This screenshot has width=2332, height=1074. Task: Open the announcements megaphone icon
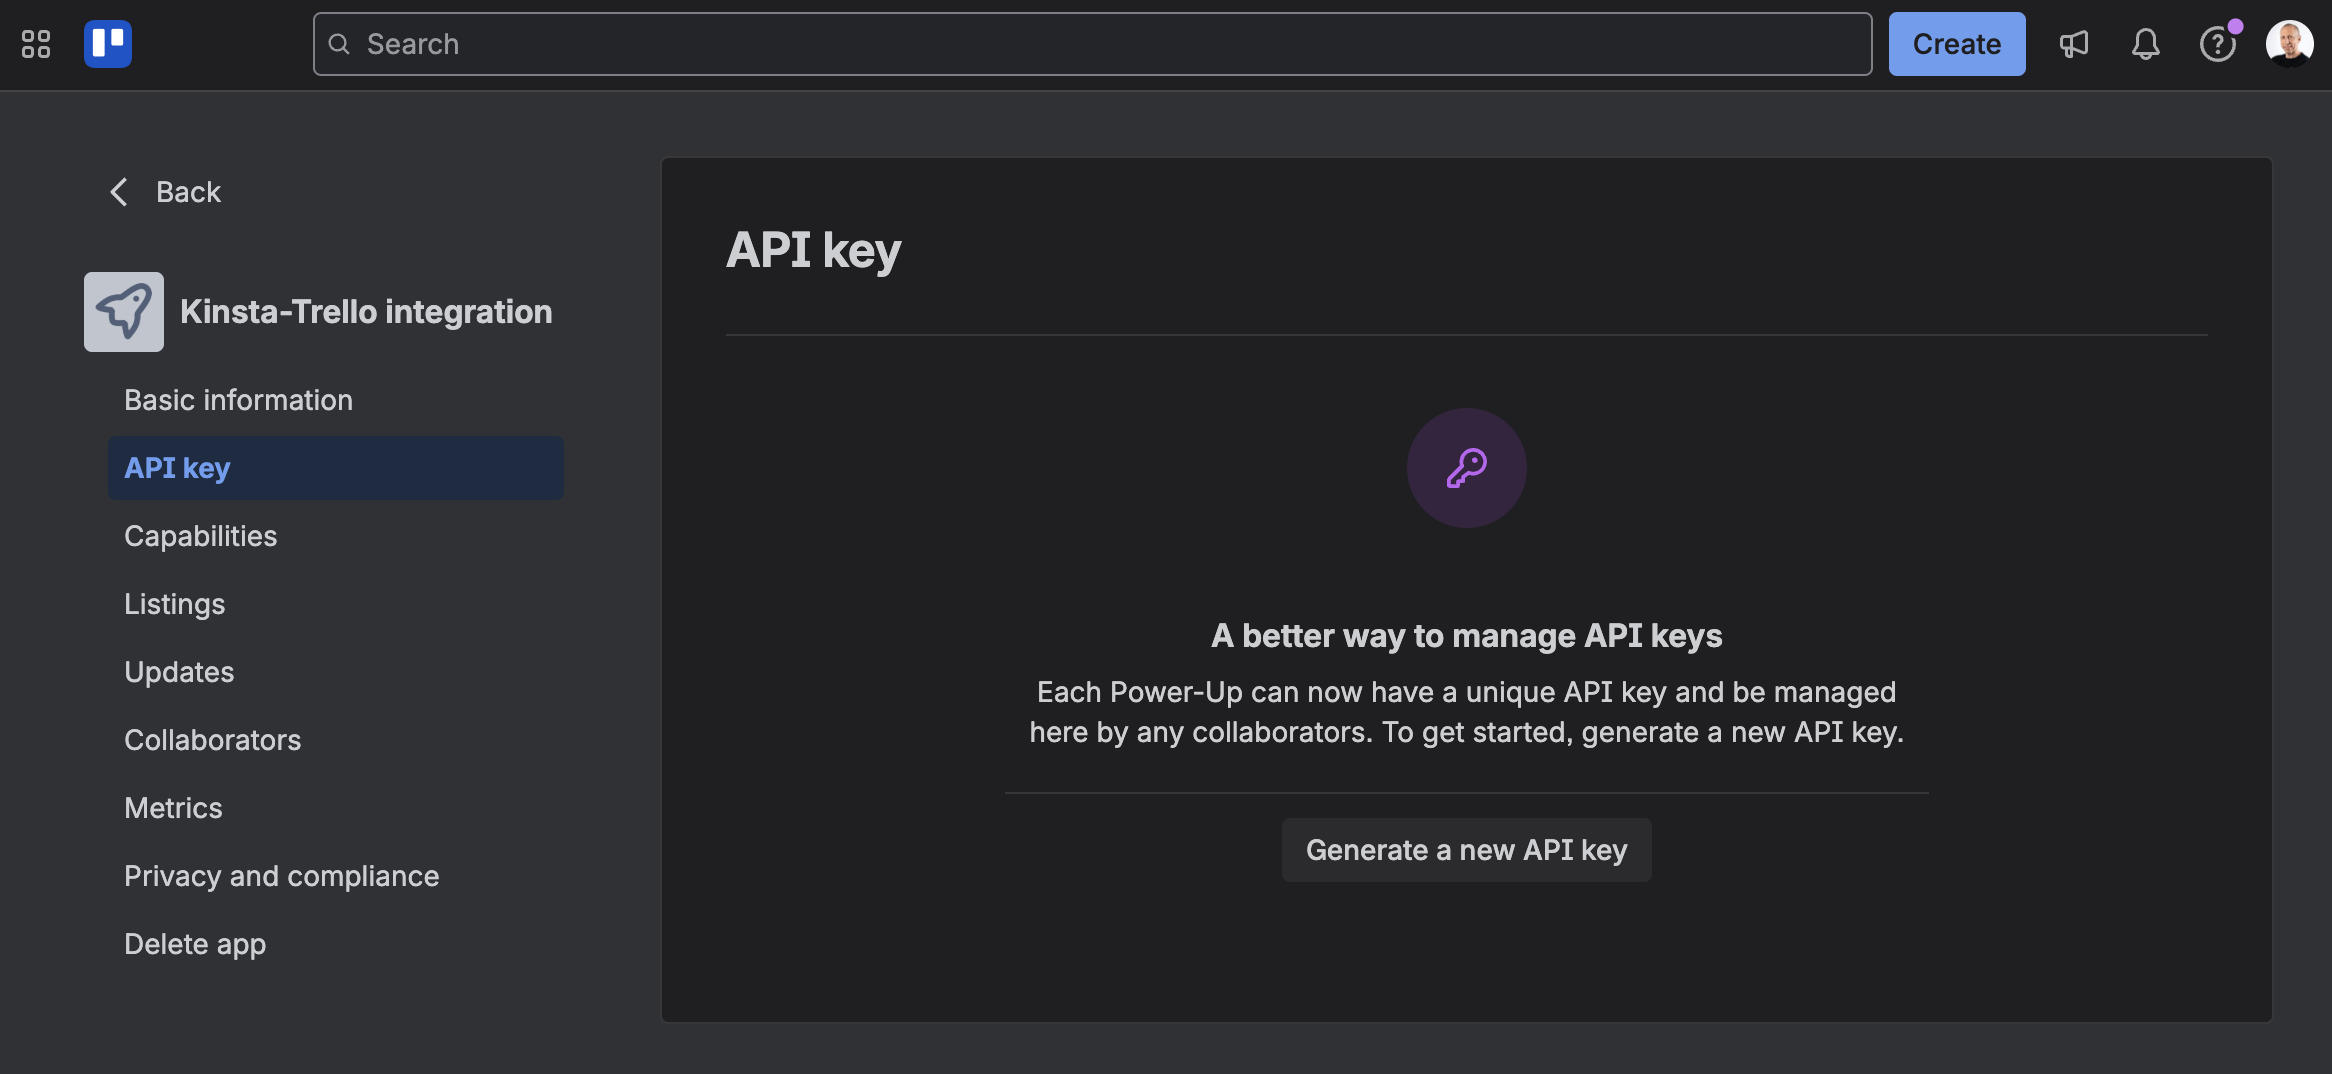pos(2074,43)
